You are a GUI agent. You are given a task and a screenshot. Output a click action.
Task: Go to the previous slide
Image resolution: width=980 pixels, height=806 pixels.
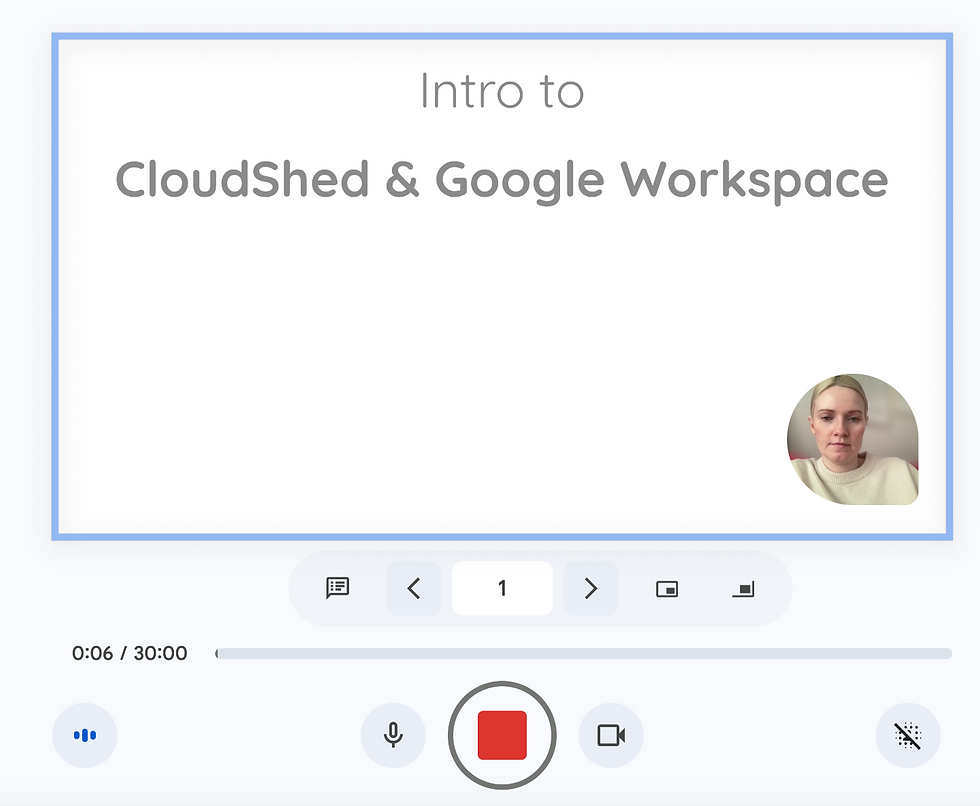point(414,588)
